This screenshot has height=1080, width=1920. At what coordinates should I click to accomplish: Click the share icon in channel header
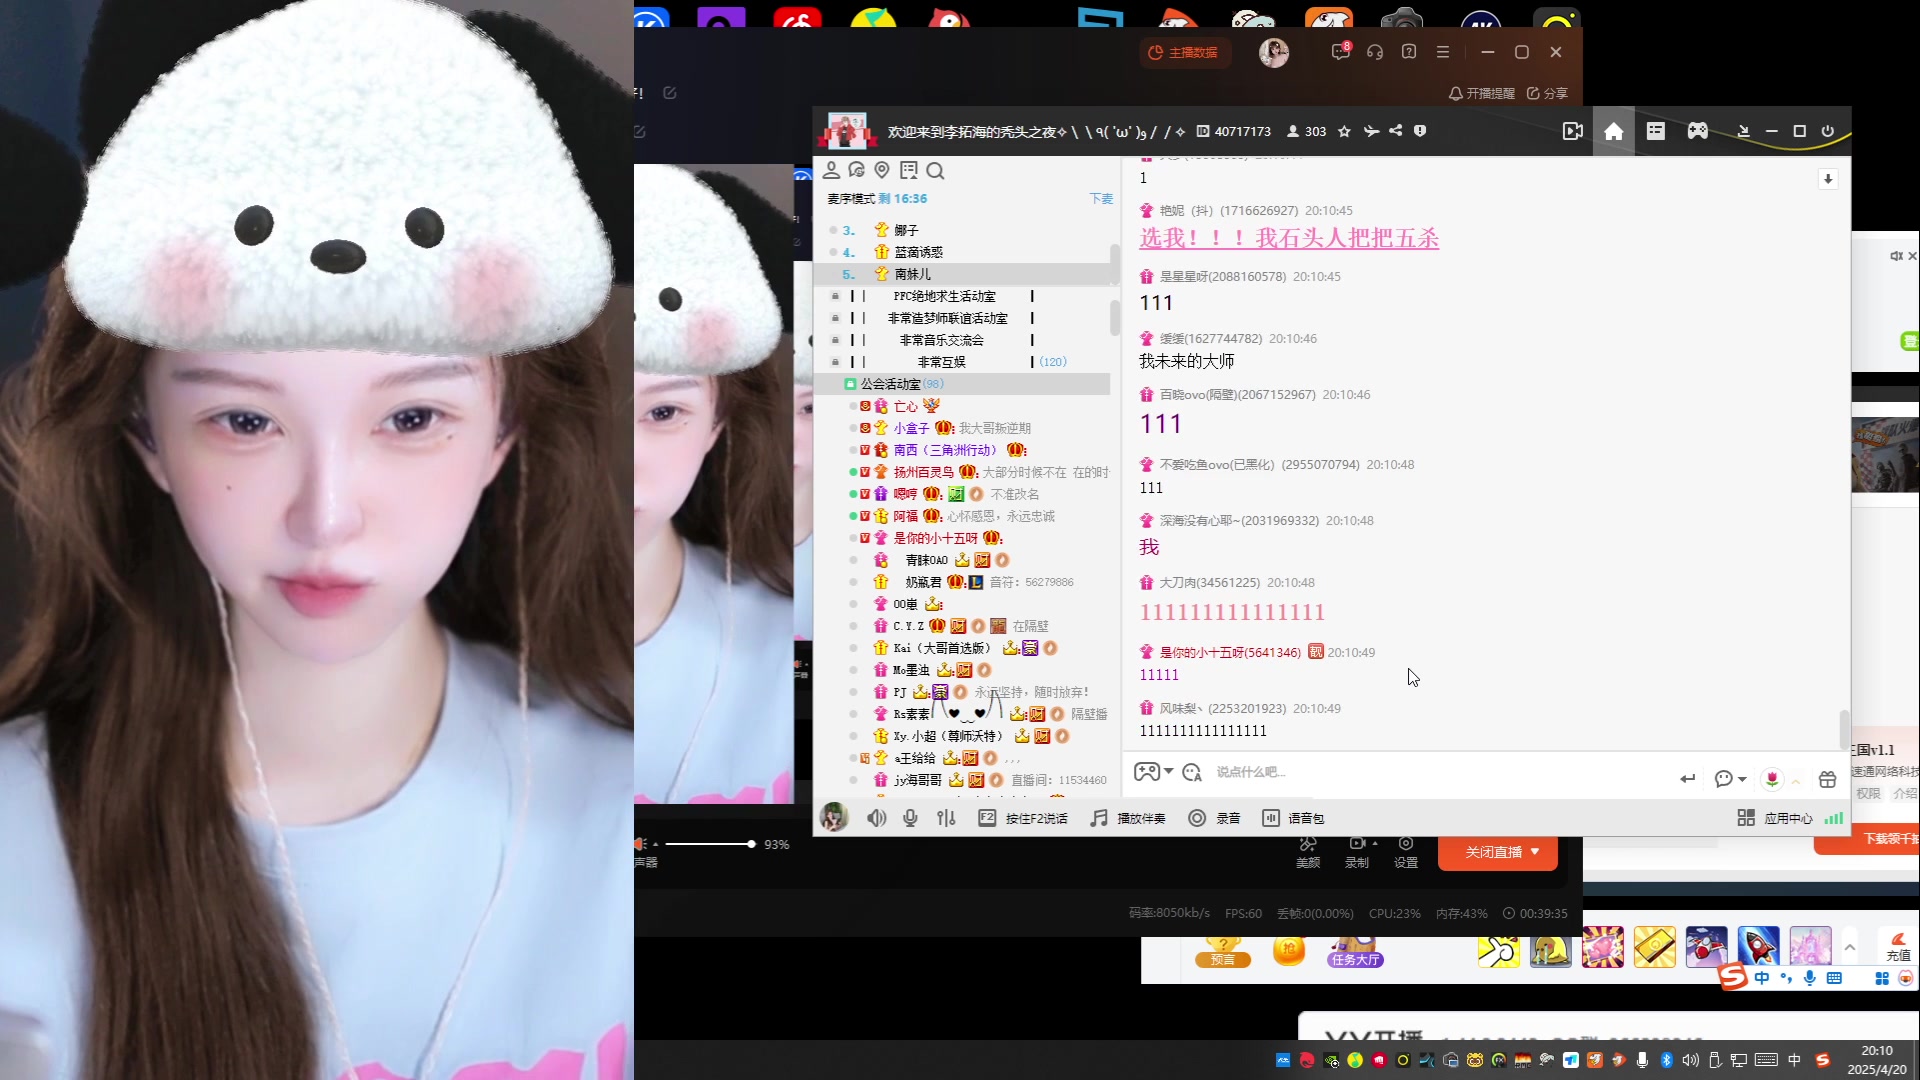point(1395,131)
